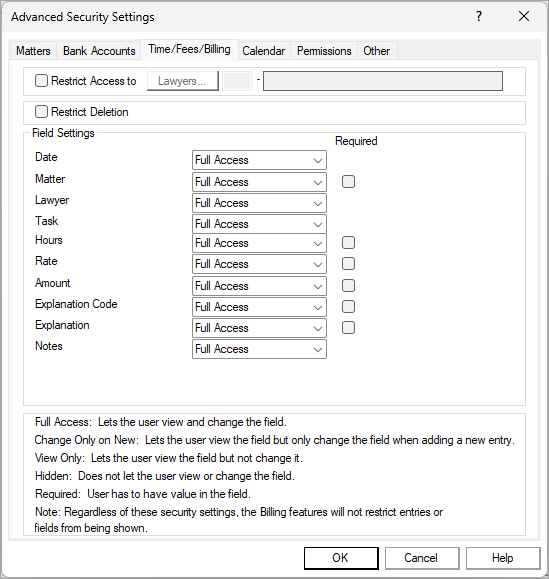This screenshot has width=549, height=579.
Task: Check the Required box for Hours
Action: click(x=348, y=243)
